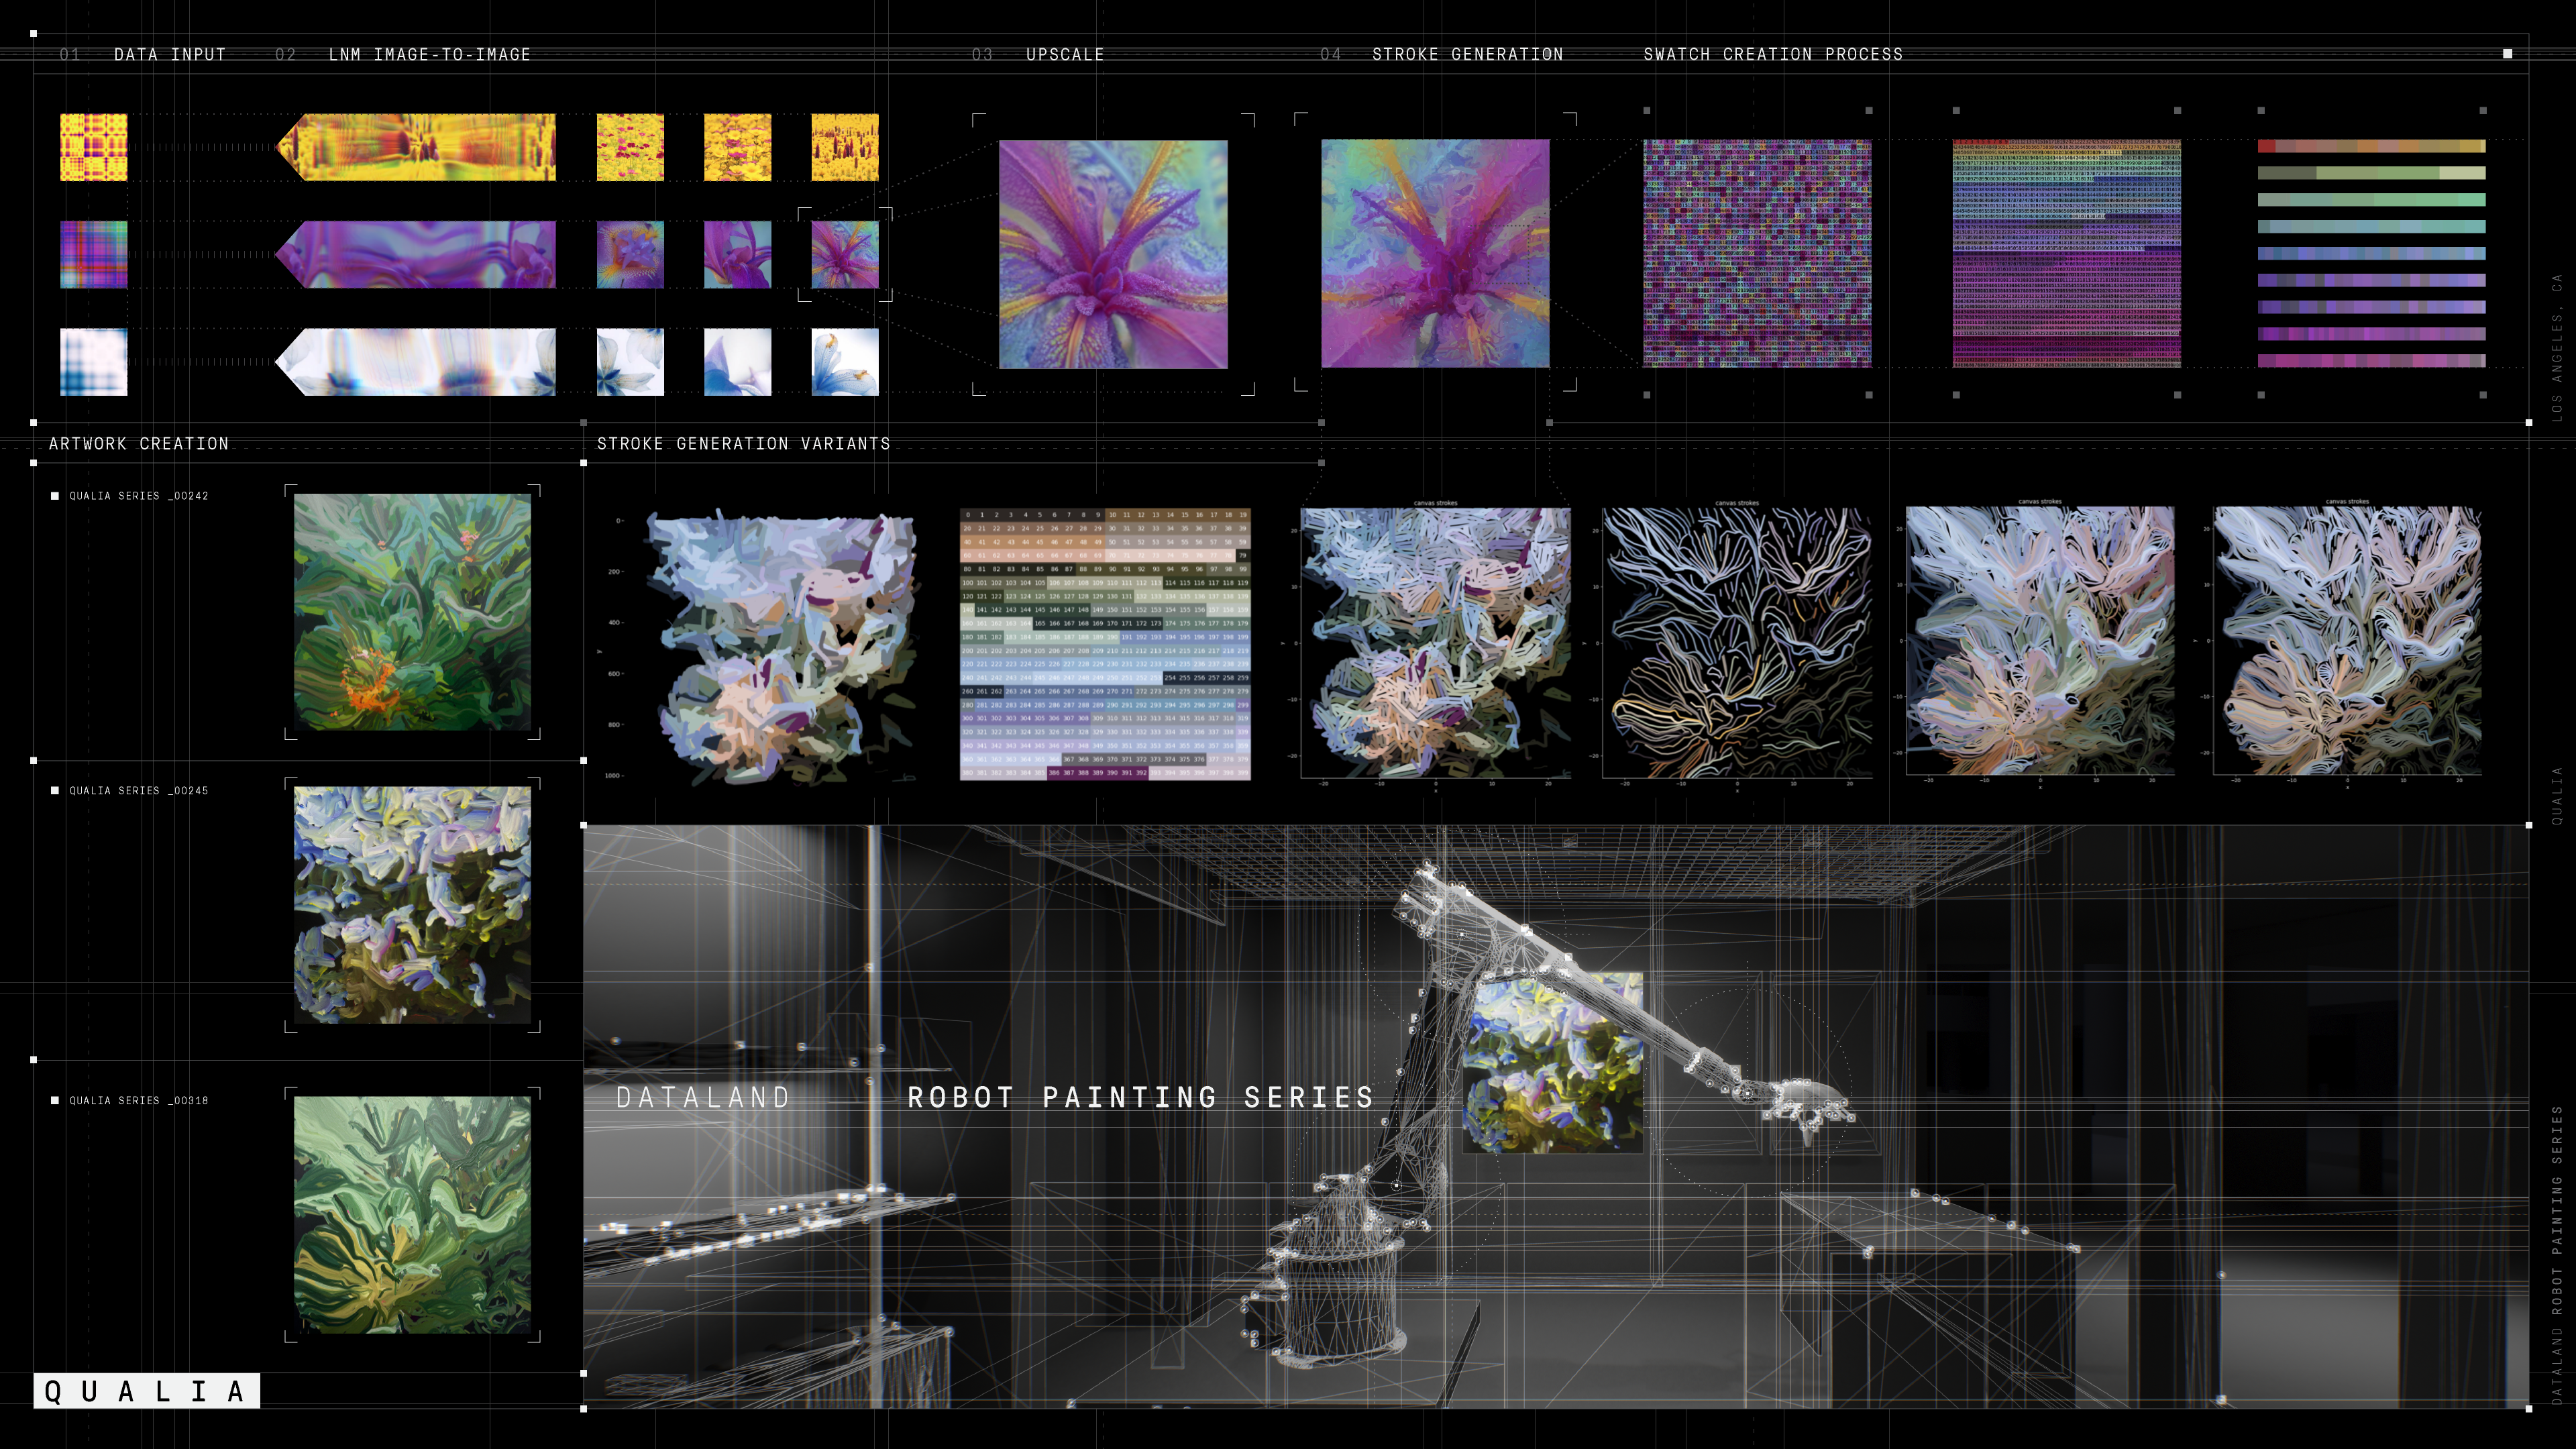Open the middle small yellow generated thumbnail
Image resolution: width=2576 pixels, height=1449 pixels.
(x=737, y=147)
